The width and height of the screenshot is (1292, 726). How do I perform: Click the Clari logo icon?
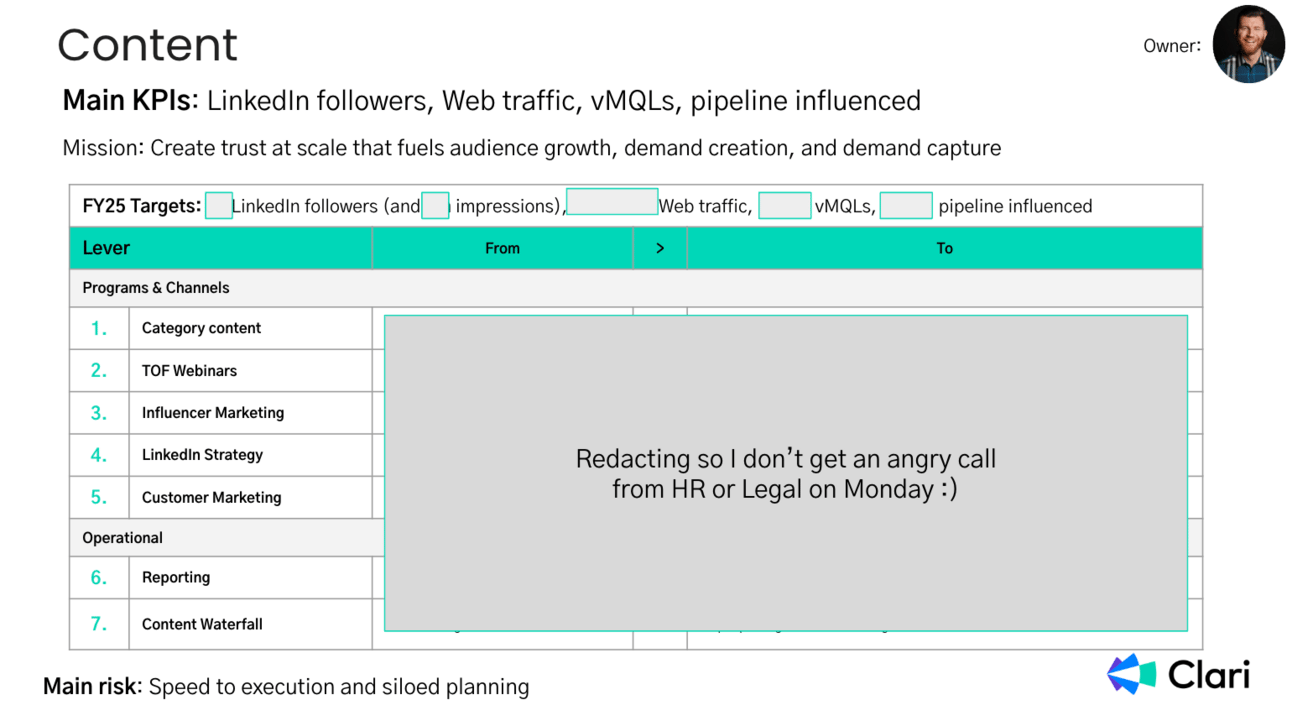(1132, 674)
